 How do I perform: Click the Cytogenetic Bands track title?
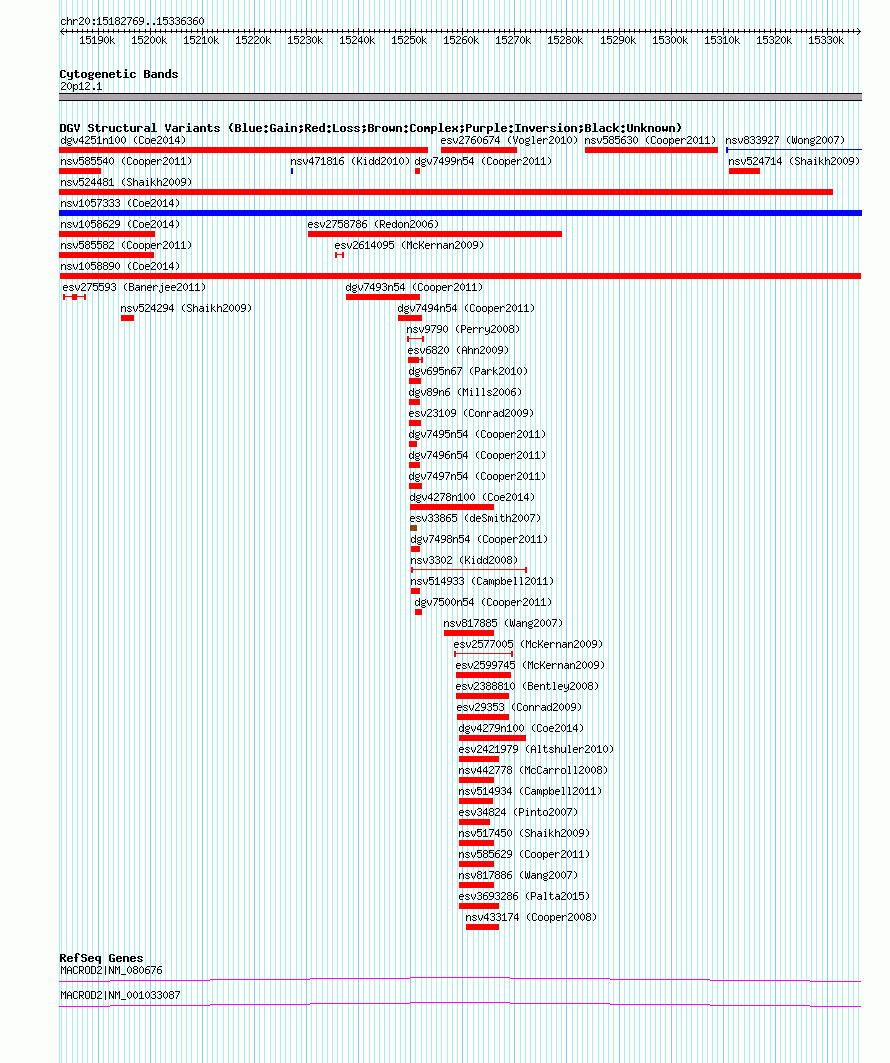[119, 74]
